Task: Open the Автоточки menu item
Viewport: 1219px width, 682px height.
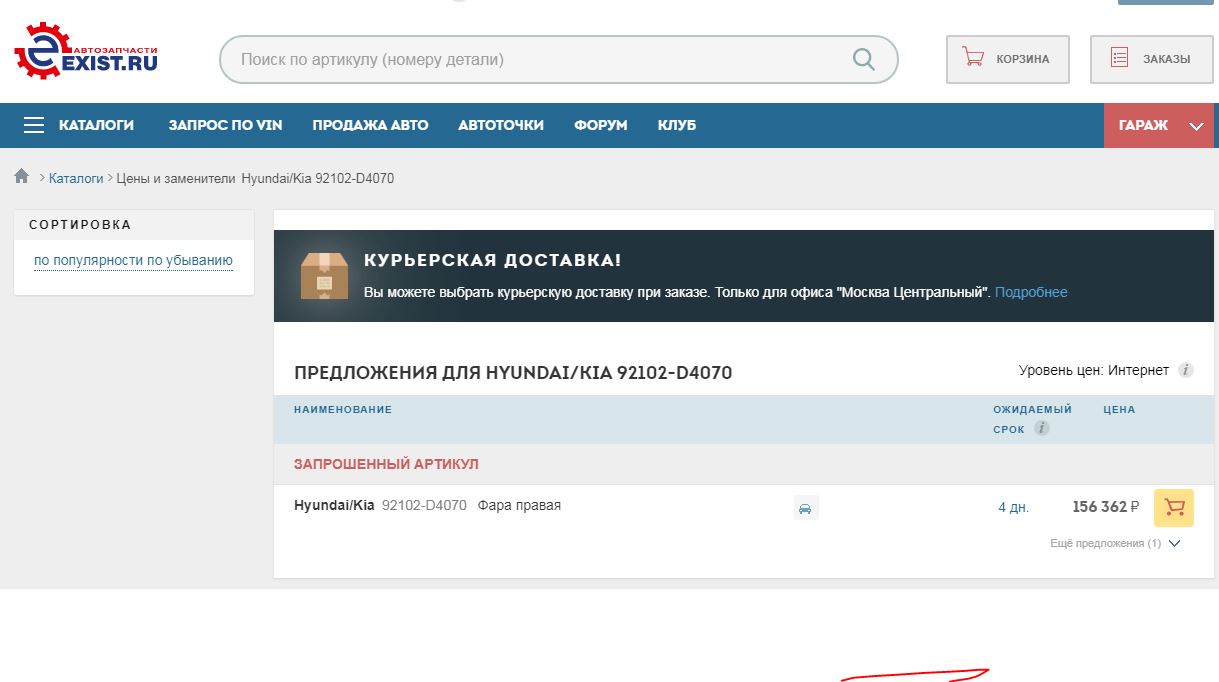Action: tap(501, 125)
